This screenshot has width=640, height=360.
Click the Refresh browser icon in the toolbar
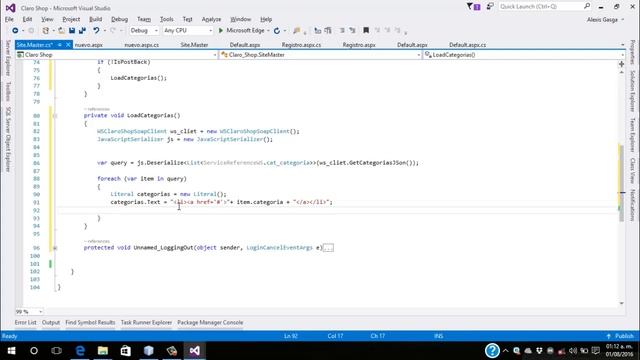[277, 31]
